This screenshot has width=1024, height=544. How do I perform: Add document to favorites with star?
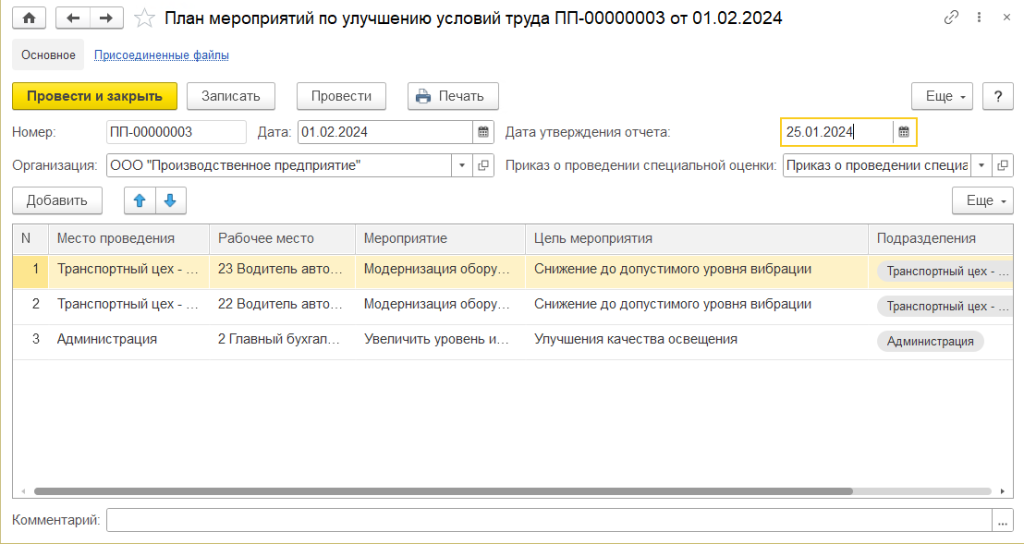tap(145, 18)
